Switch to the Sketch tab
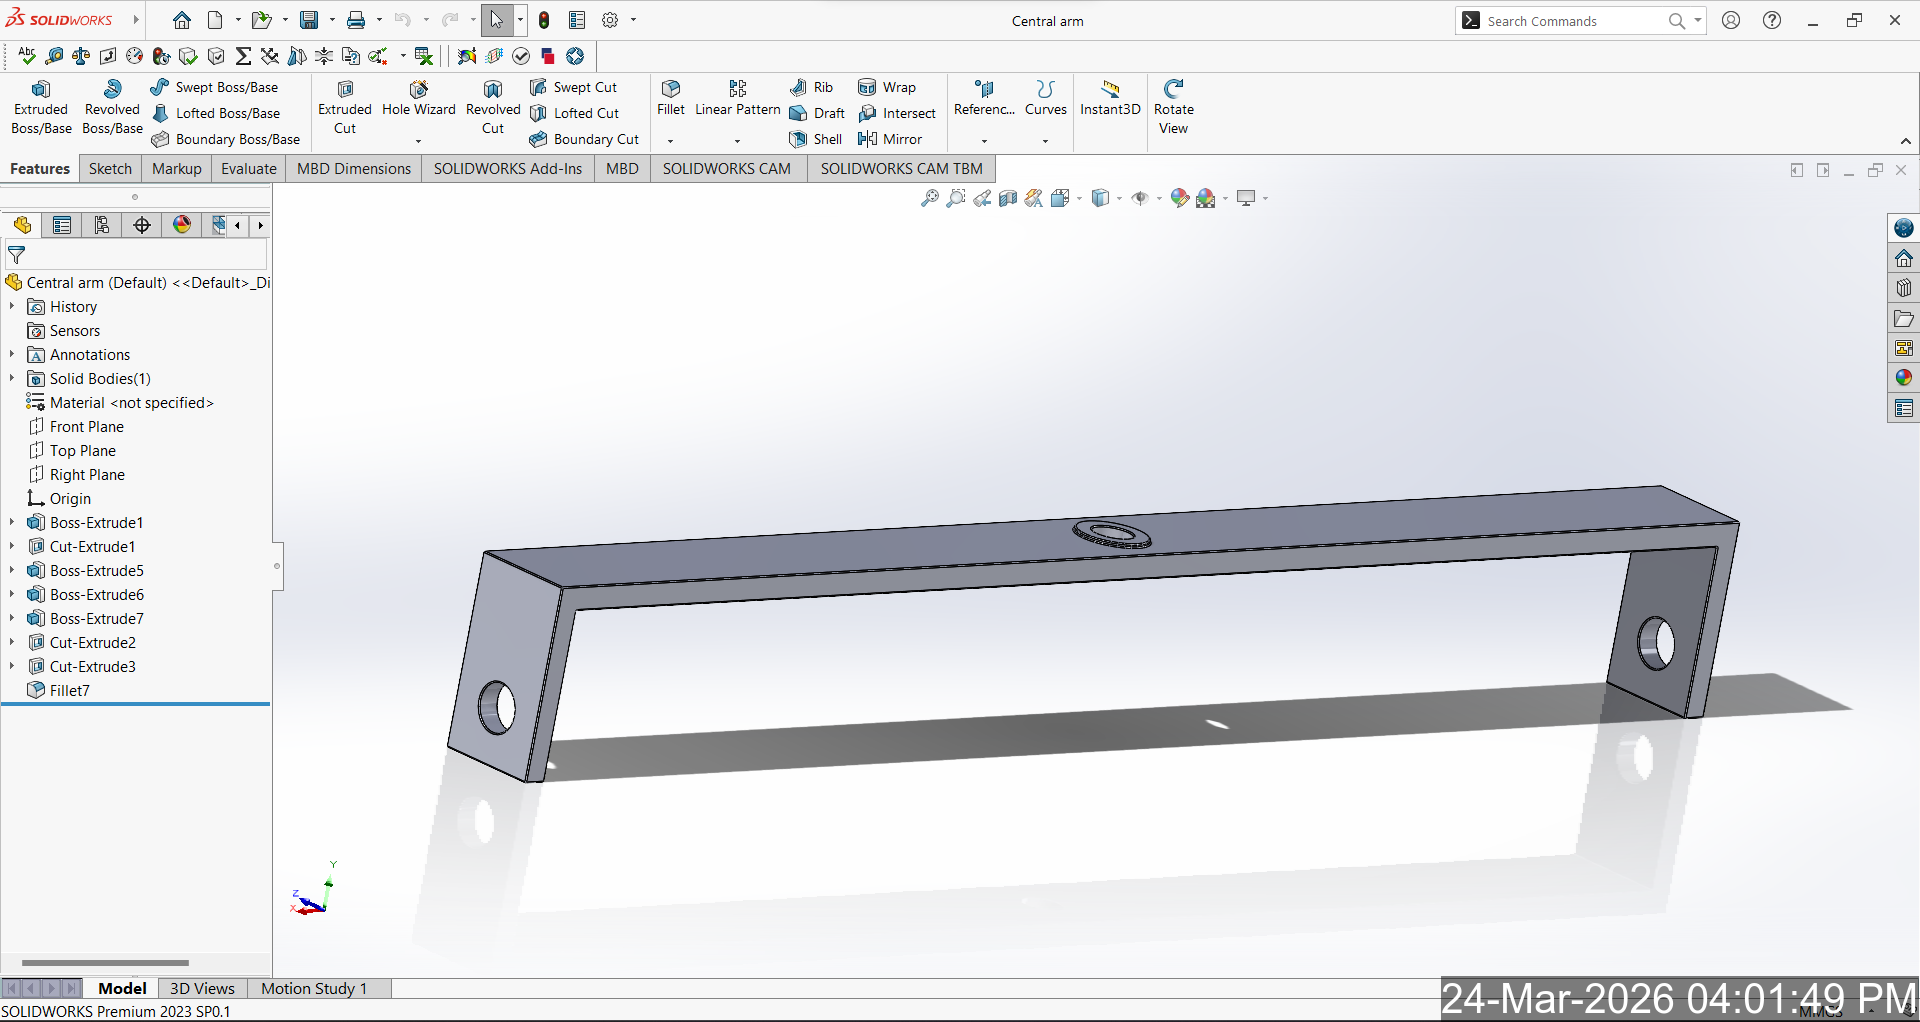Viewport: 1920px width, 1022px height. (110, 168)
